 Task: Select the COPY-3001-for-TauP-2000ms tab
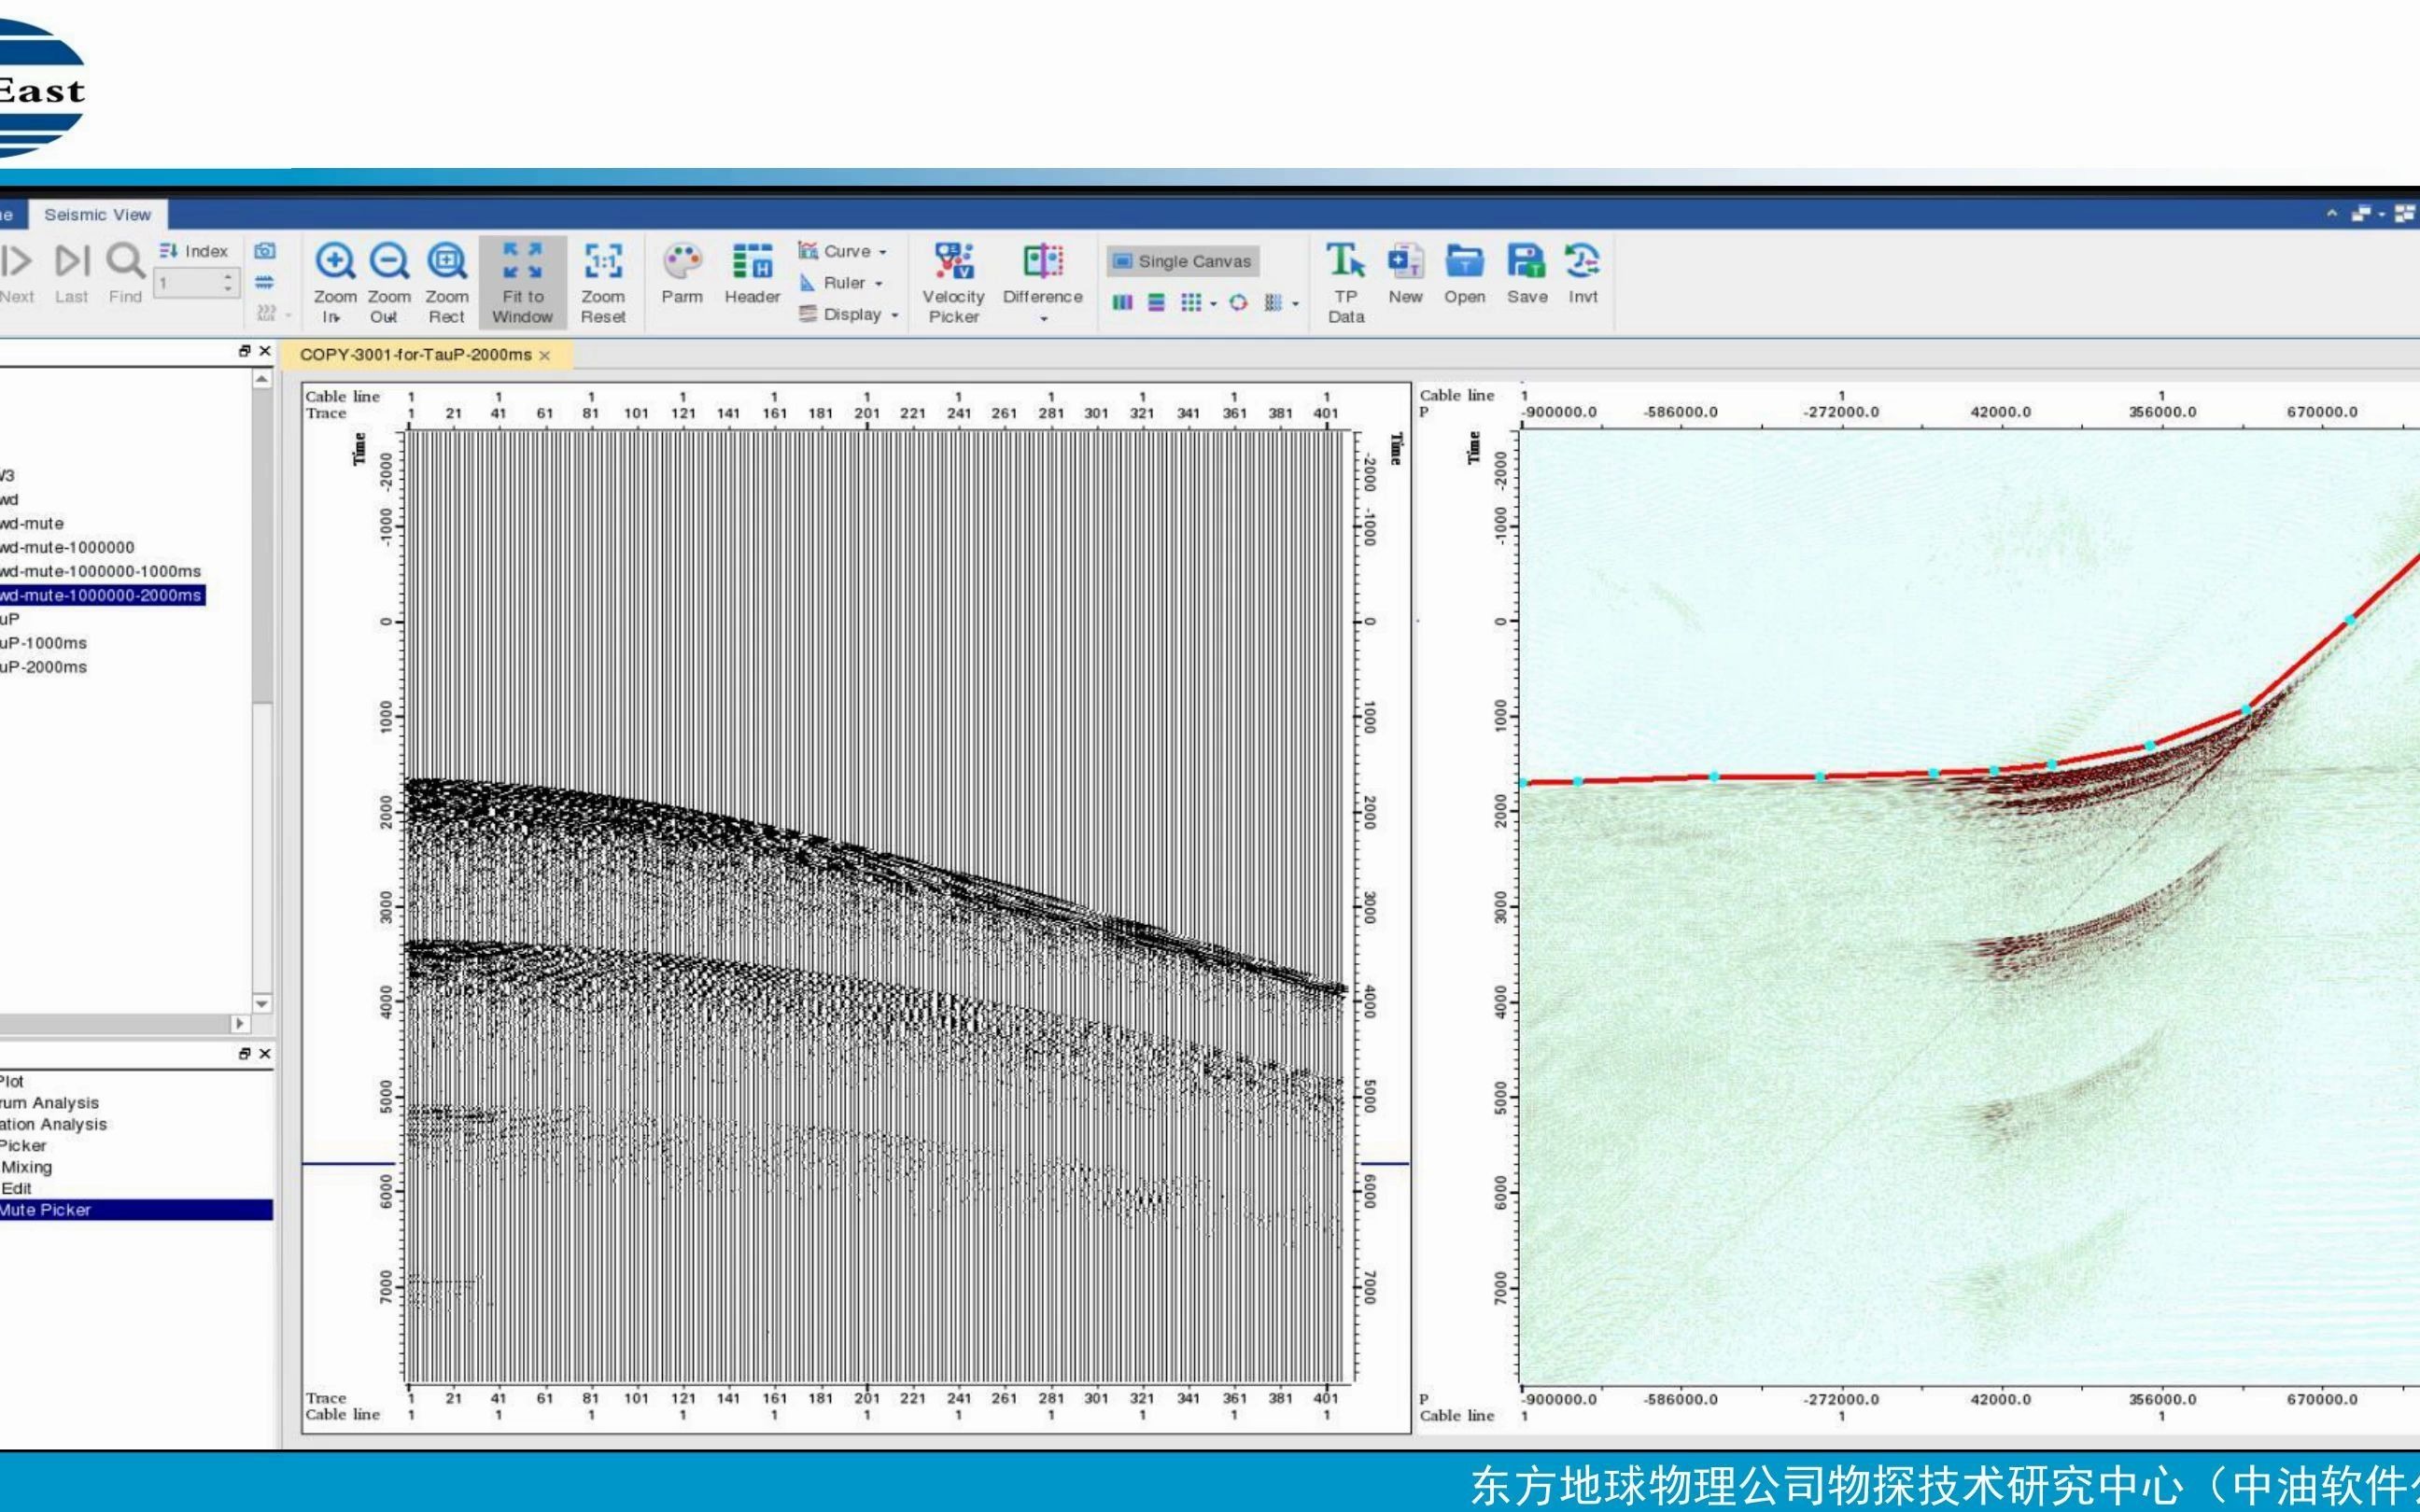click(x=415, y=355)
